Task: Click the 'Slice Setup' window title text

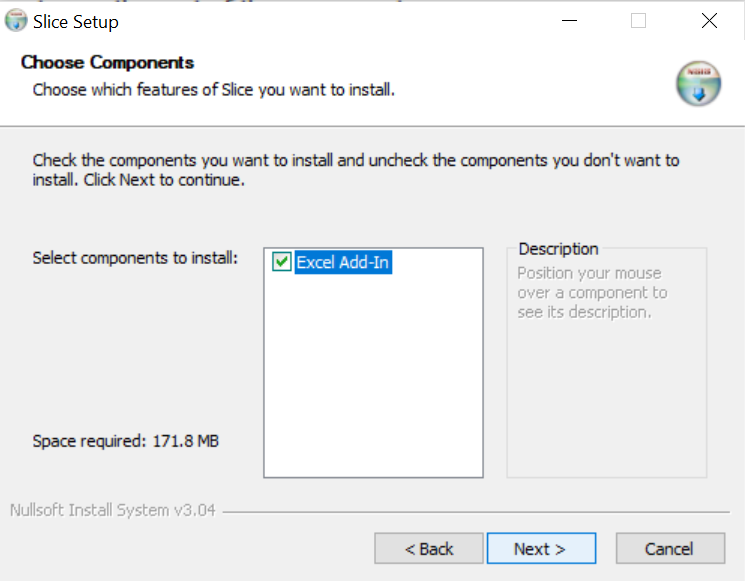Action: (76, 21)
